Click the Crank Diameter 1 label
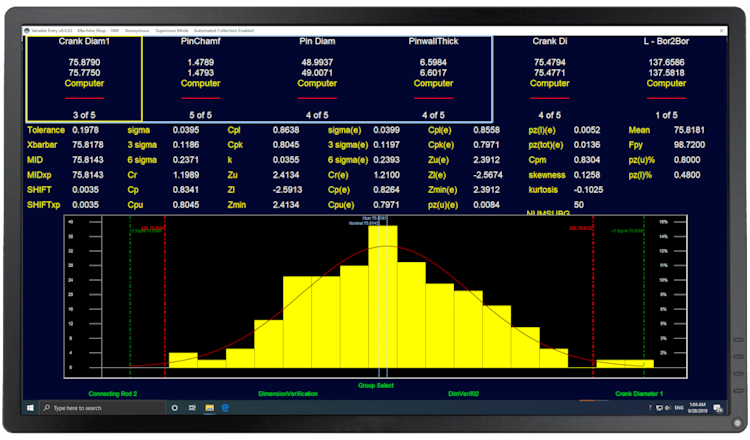The width and height of the screenshot is (750, 440). tap(639, 394)
